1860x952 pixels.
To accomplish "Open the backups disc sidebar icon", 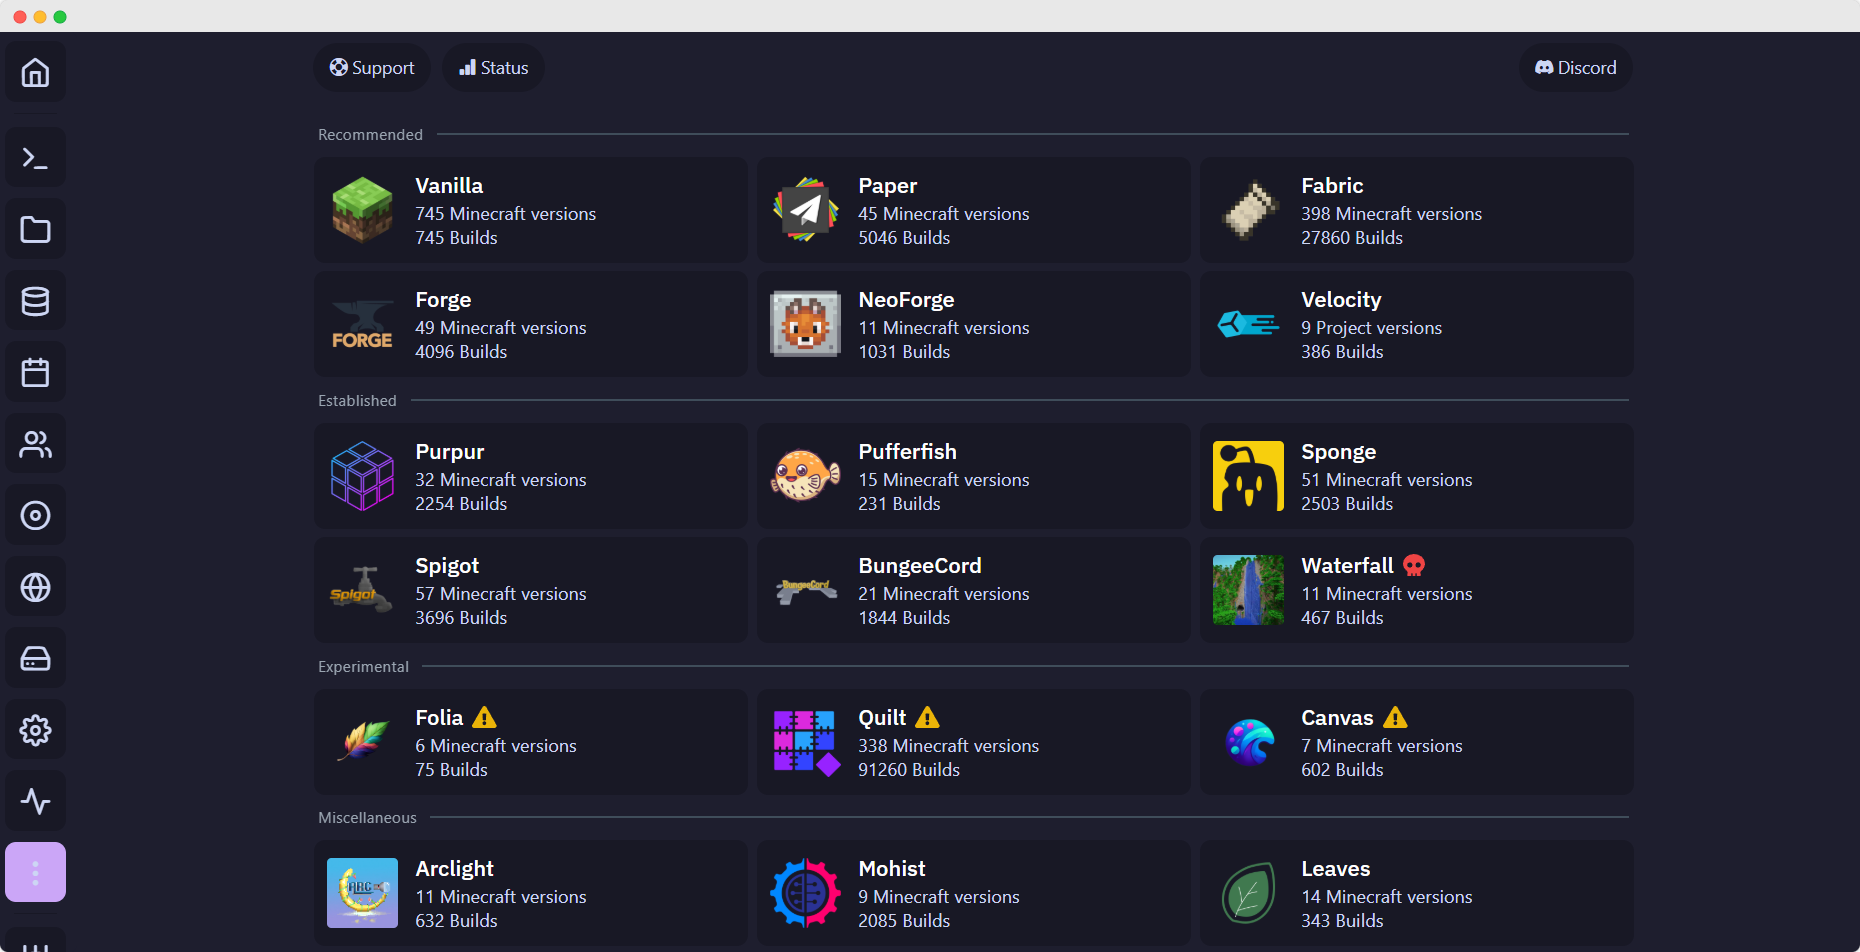I will pos(36,516).
